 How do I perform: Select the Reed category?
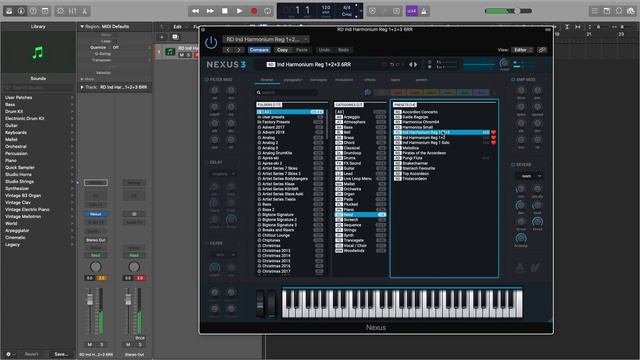click(x=360, y=215)
